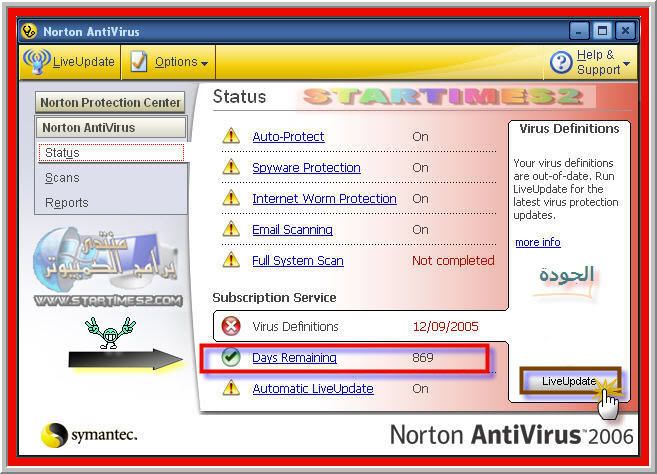The image size is (657, 474).
Task: Click the 869 days remaining value
Action: [x=423, y=357]
